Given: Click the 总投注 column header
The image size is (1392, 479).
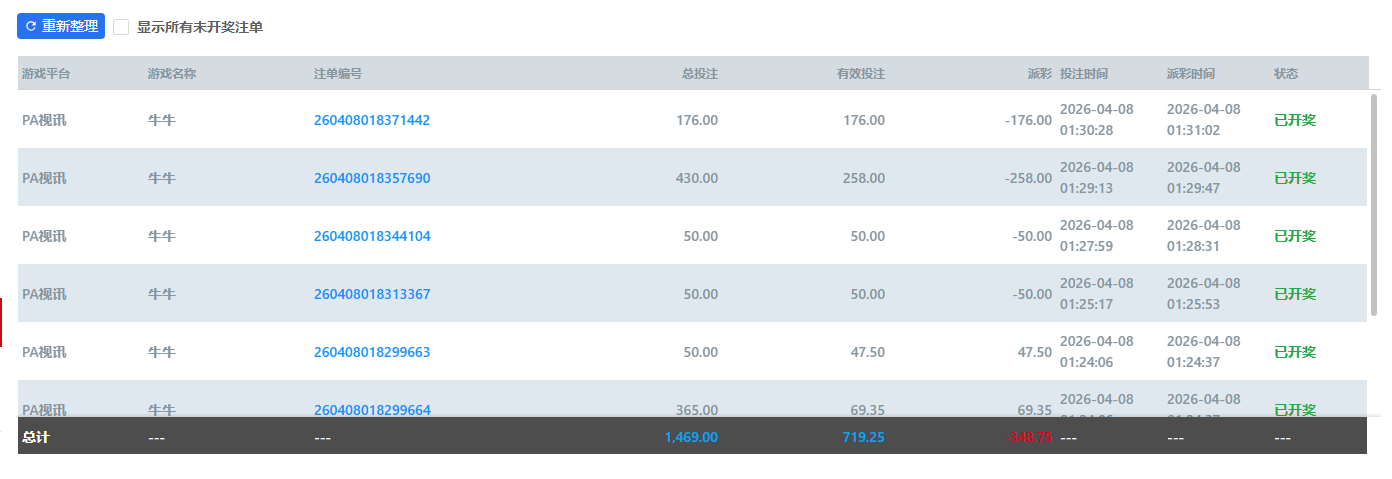Looking at the screenshot, I should [700, 74].
